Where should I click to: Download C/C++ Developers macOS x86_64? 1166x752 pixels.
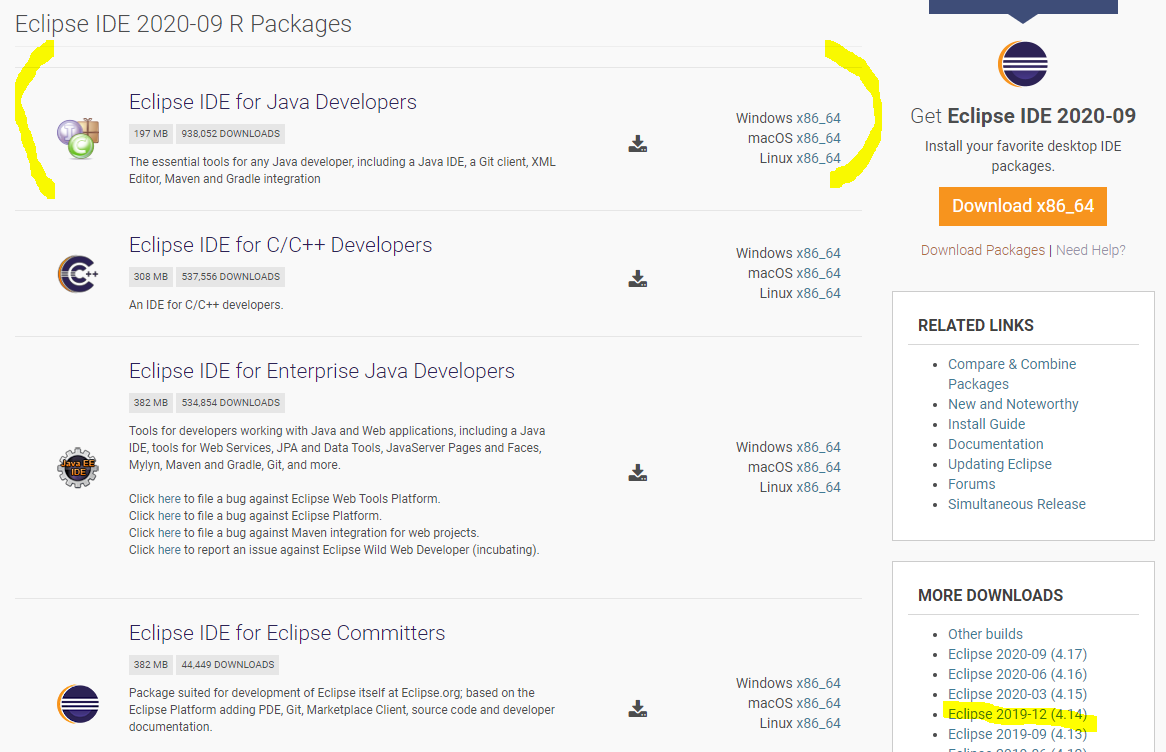818,274
